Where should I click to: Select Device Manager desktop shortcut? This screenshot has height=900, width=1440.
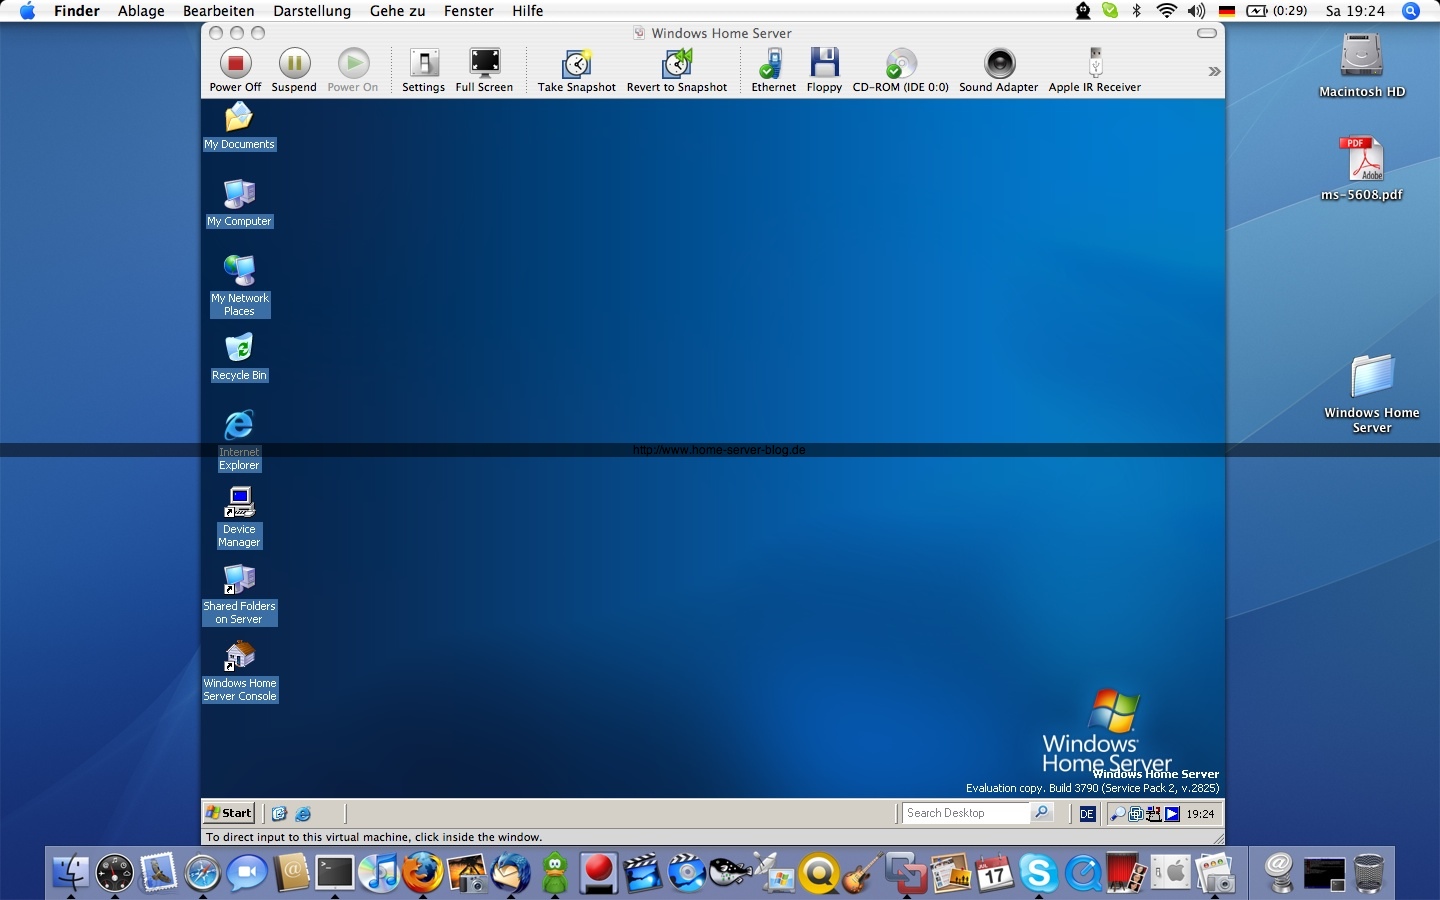coord(239,517)
